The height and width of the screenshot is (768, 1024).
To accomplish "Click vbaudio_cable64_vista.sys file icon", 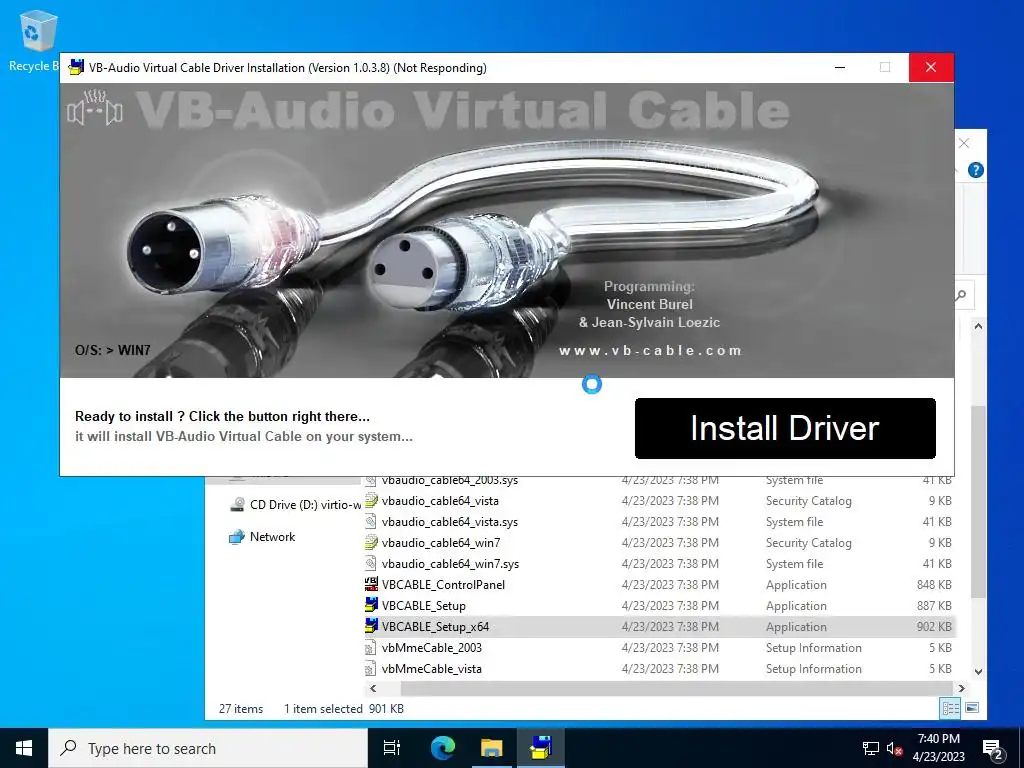I will pos(371,521).
